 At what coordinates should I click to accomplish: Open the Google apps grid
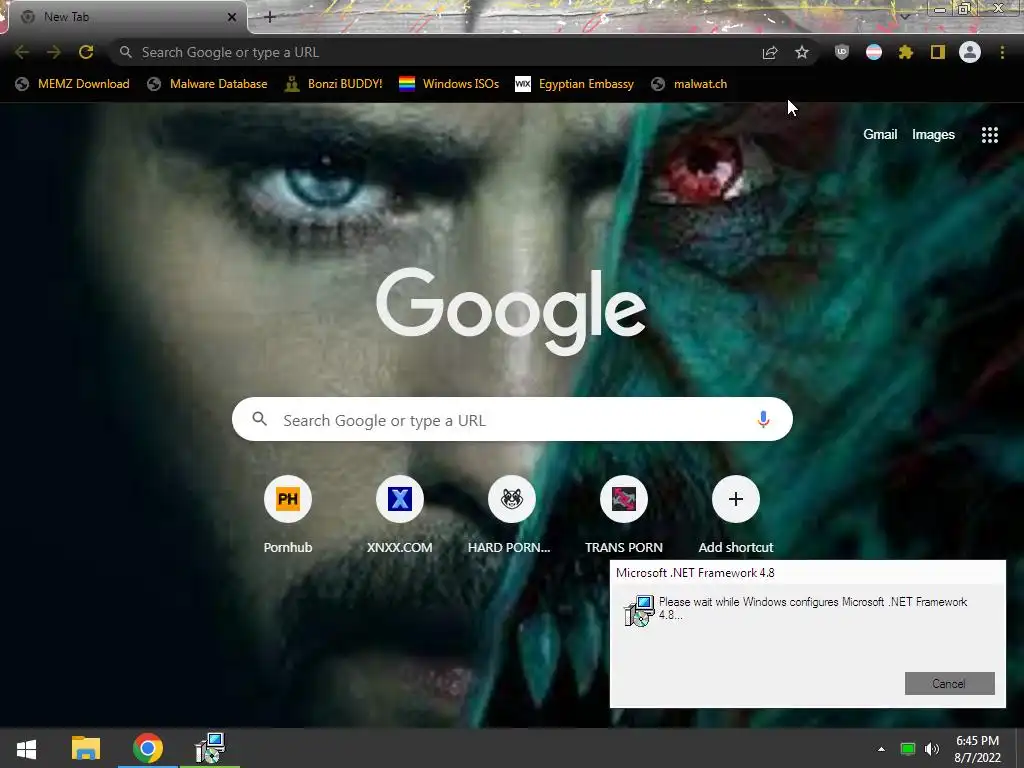(989, 135)
